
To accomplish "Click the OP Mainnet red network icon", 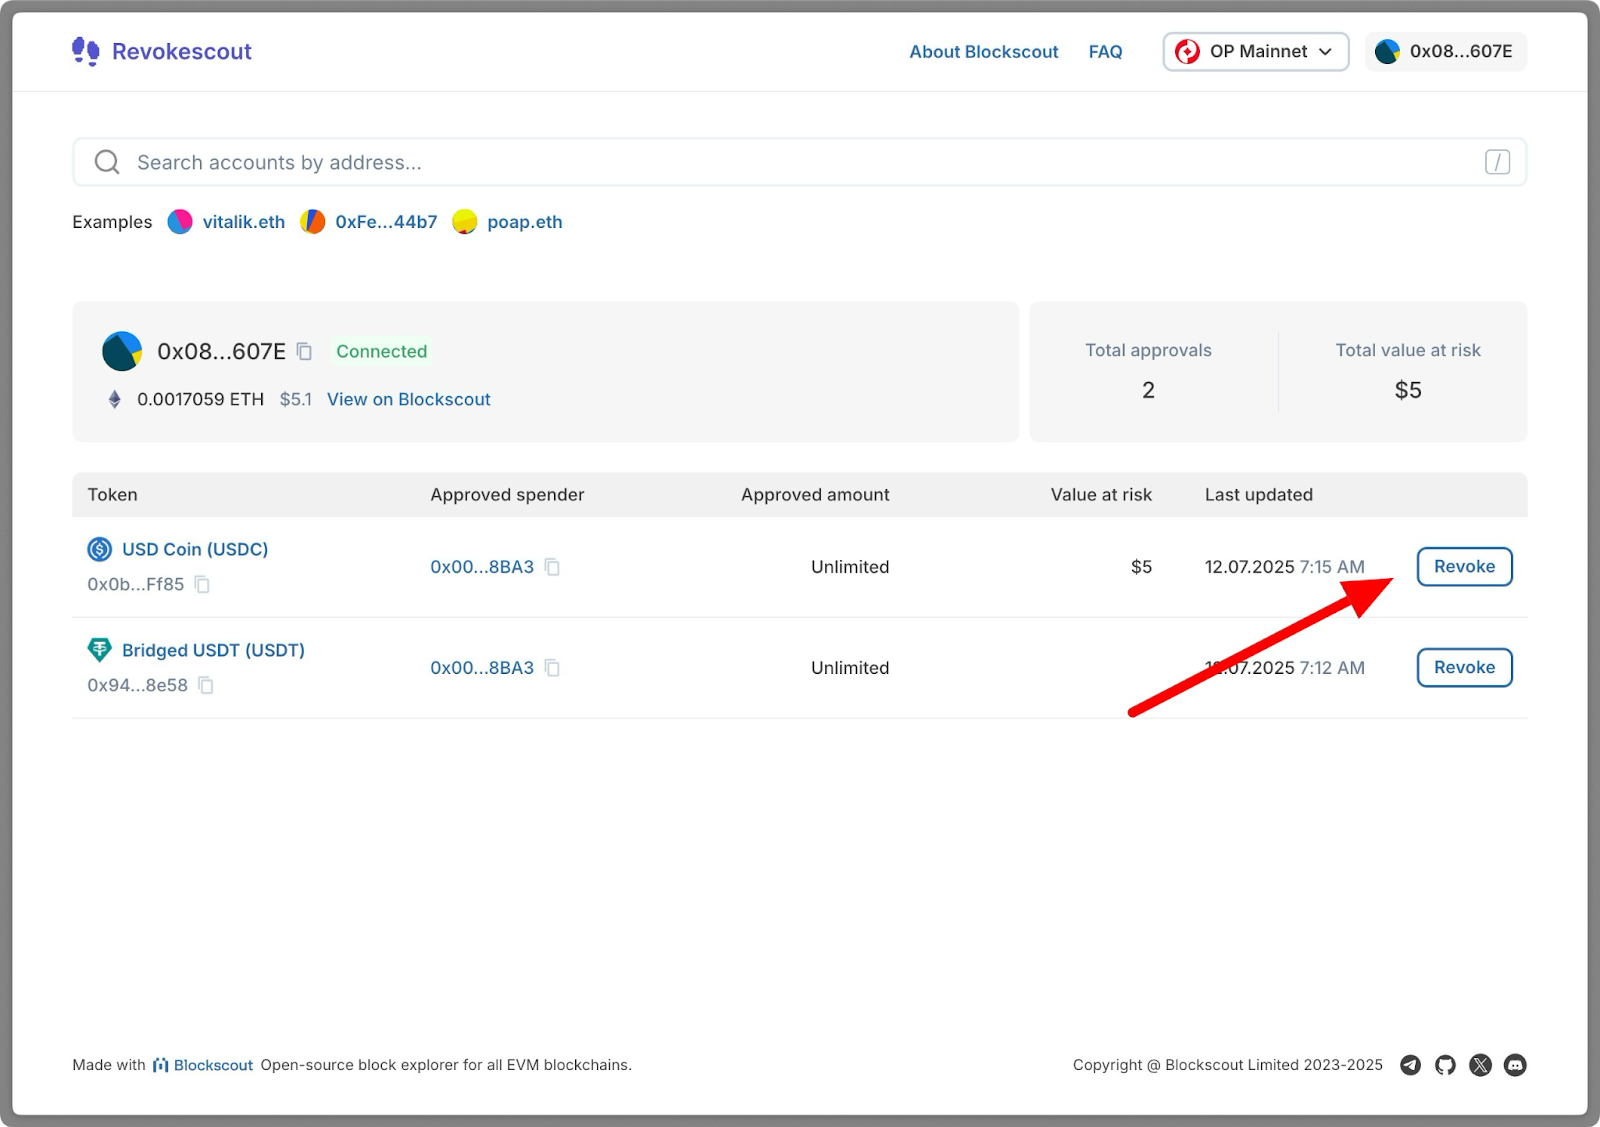I will [1187, 51].
